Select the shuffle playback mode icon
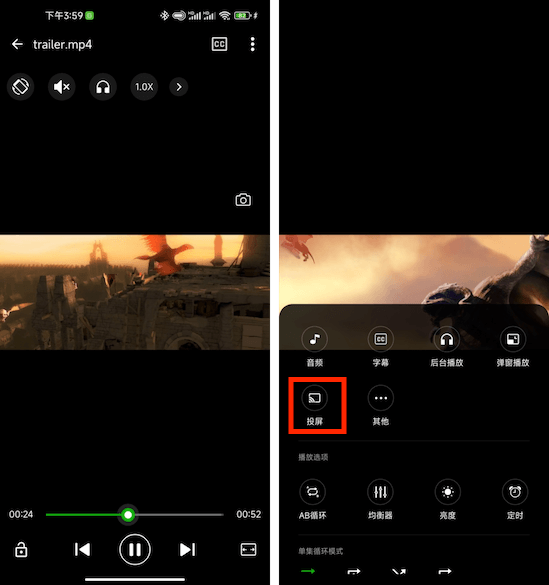Screen dimensions: 549x585 coord(399,571)
